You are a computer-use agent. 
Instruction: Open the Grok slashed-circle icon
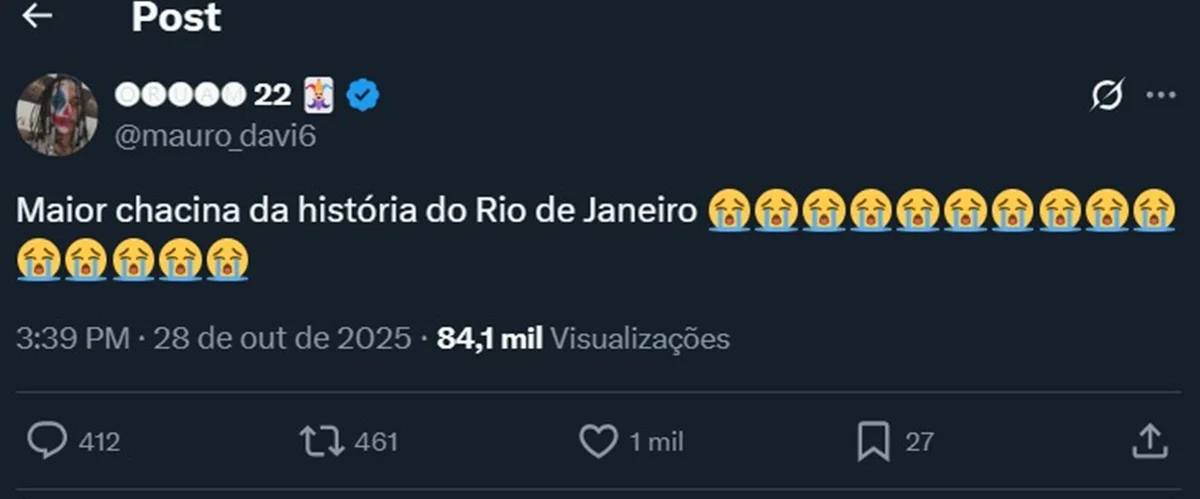pyautogui.click(x=1107, y=95)
